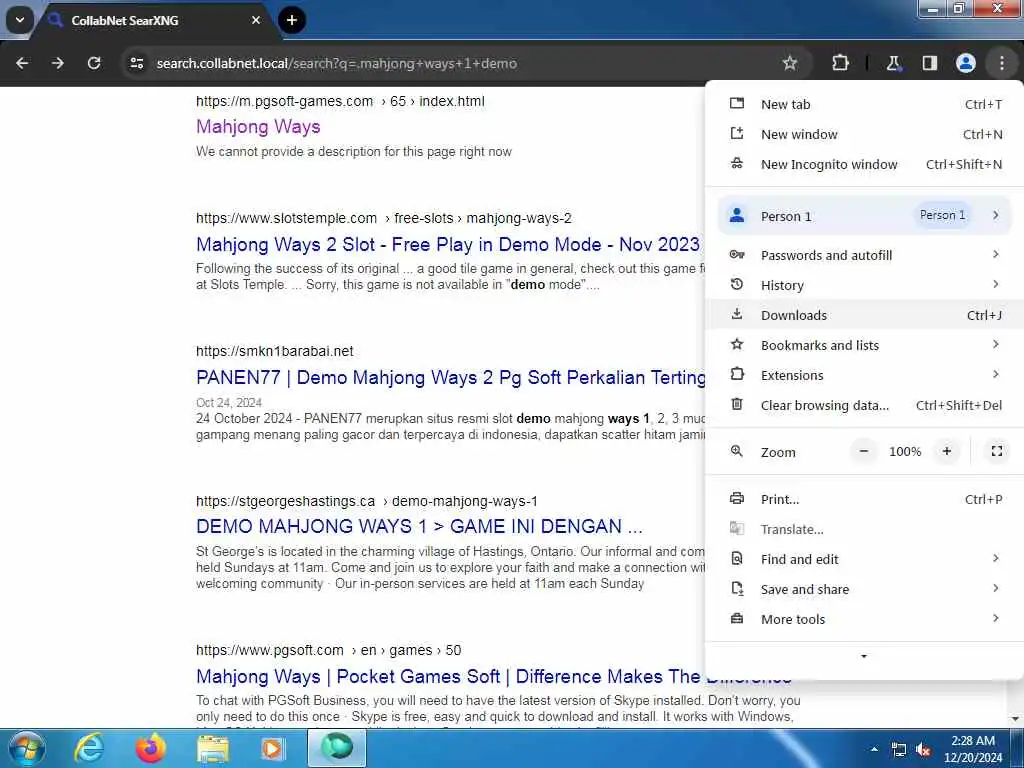Close the CollabNet SearXNG tab
The width and height of the screenshot is (1024, 768).
(256, 20)
